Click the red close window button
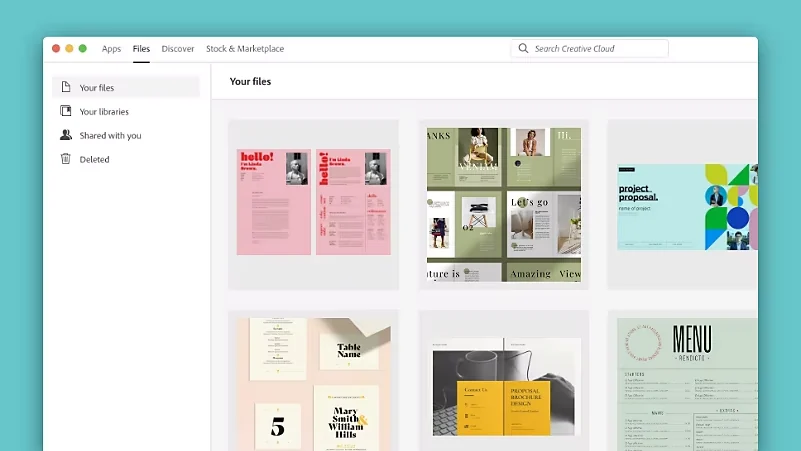This screenshot has height=451, width=801. [56, 49]
